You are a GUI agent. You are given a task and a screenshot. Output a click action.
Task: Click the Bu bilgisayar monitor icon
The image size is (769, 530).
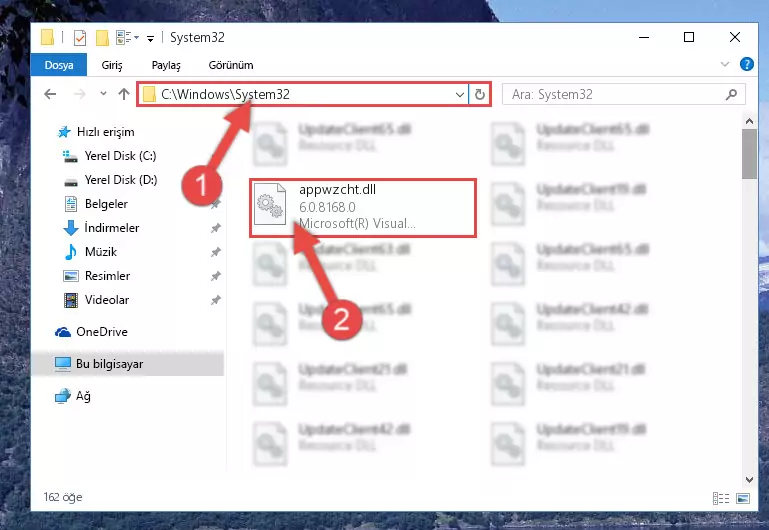63,364
